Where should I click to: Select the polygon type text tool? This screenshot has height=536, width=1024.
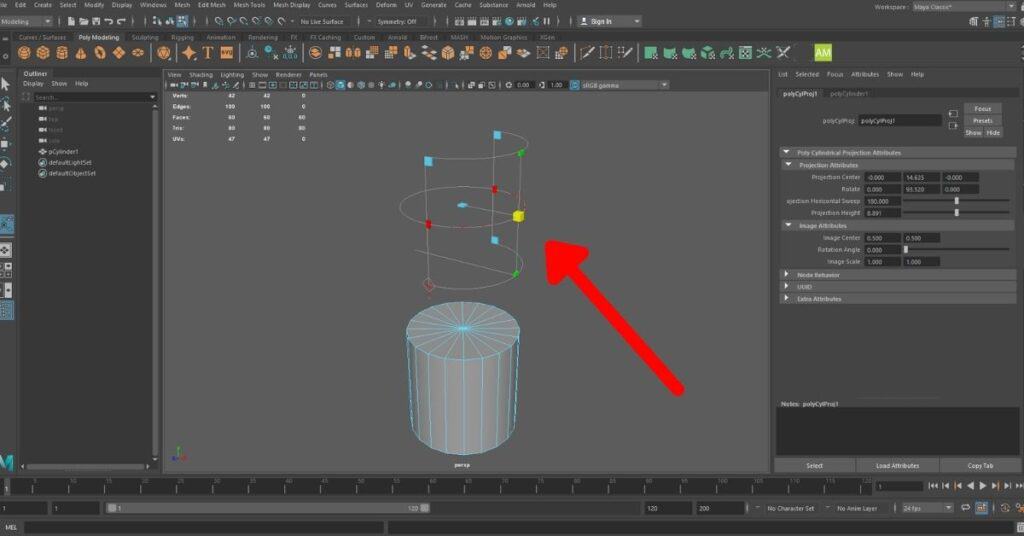tap(208, 53)
